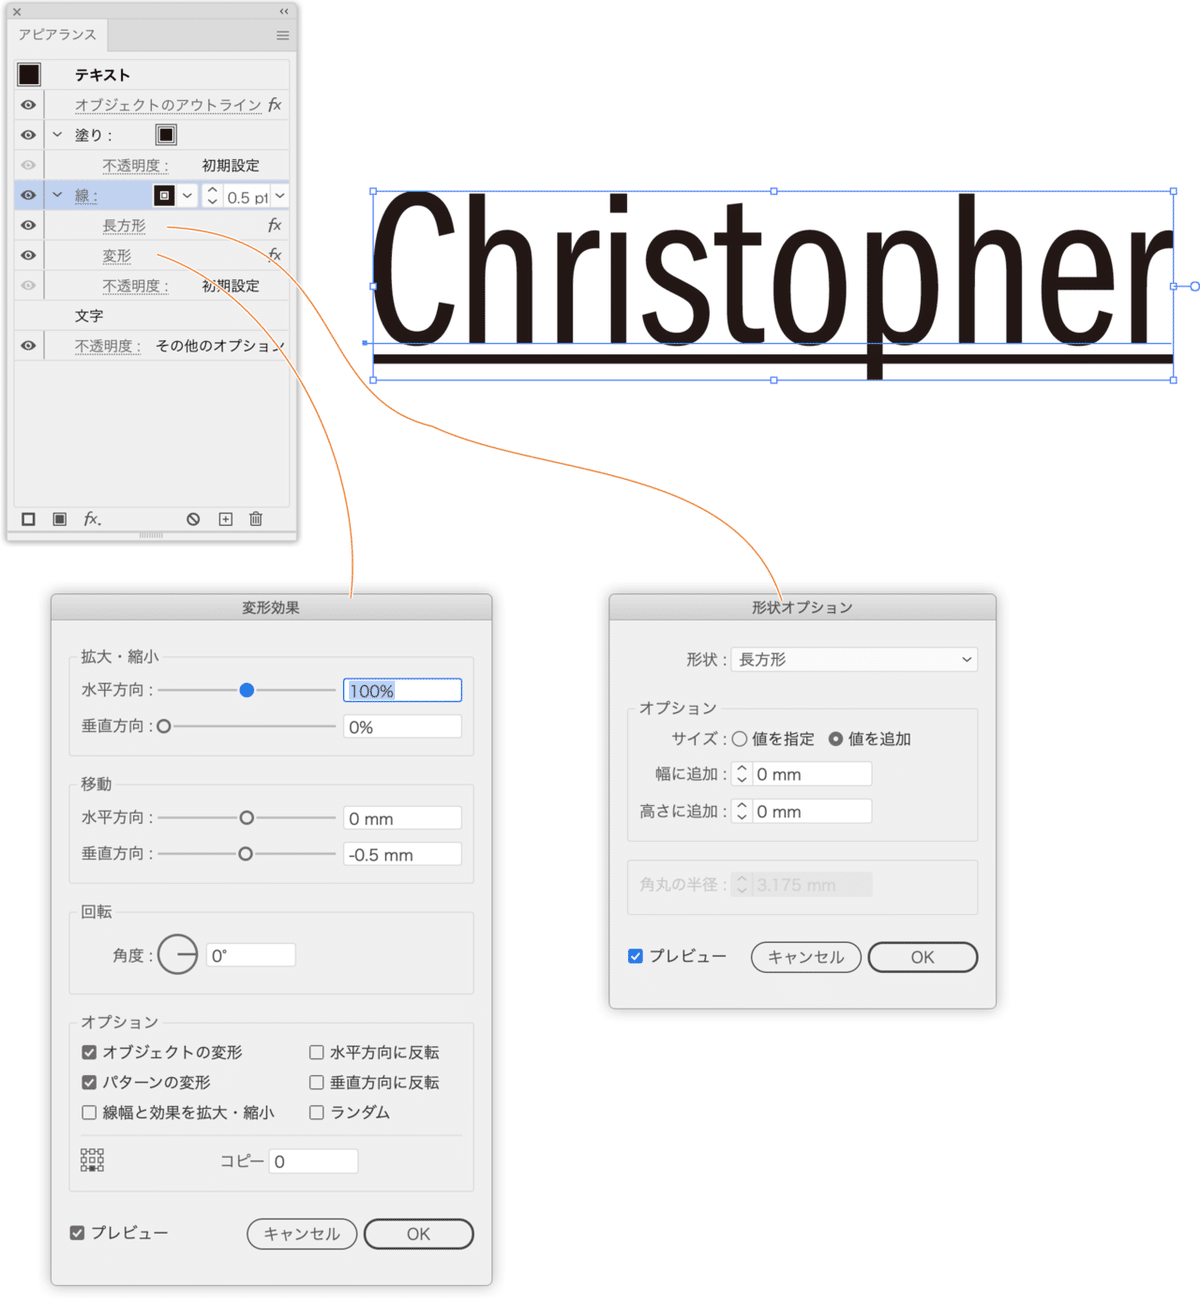Delete selected item with trash icon
Image resolution: width=1200 pixels, height=1300 pixels.
(x=256, y=519)
